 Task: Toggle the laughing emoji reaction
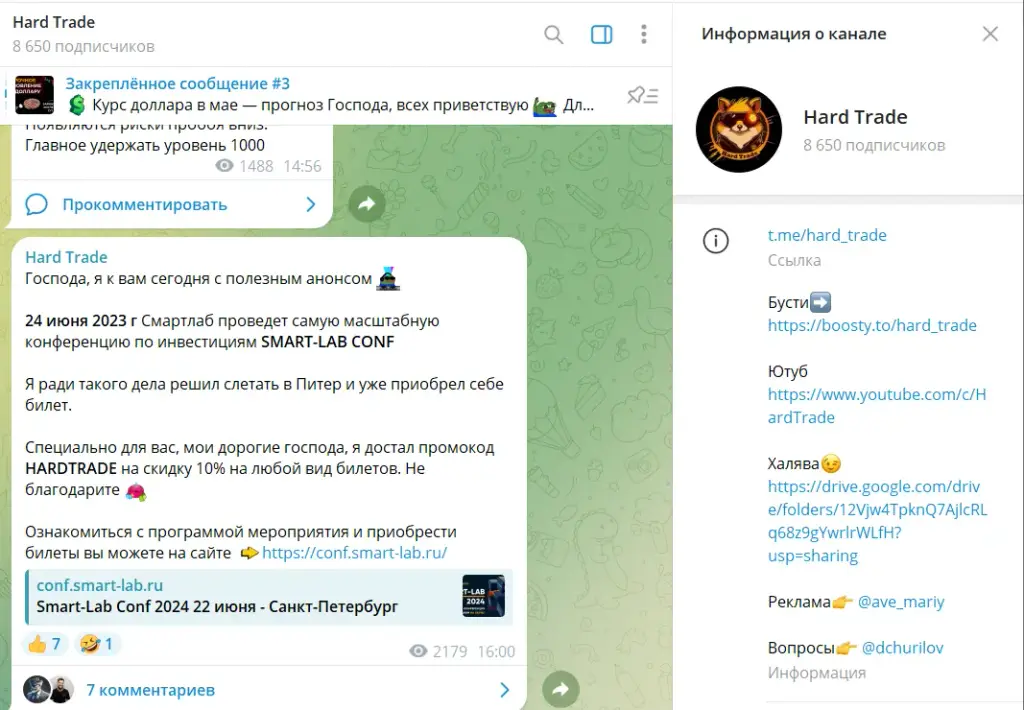[97, 644]
